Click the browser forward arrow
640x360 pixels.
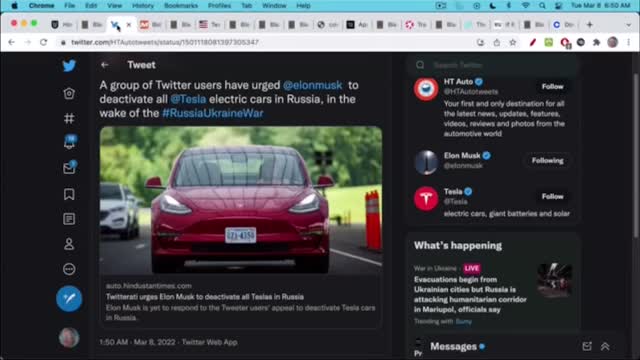pyautogui.click(x=27, y=42)
